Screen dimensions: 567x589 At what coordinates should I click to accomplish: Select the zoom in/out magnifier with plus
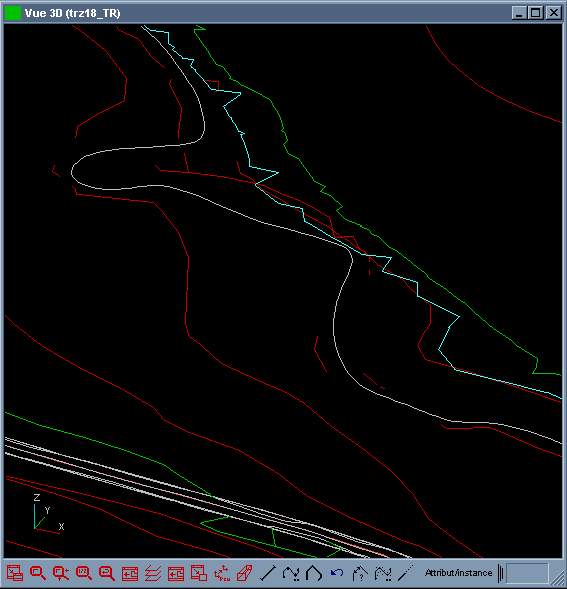[60, 573]
